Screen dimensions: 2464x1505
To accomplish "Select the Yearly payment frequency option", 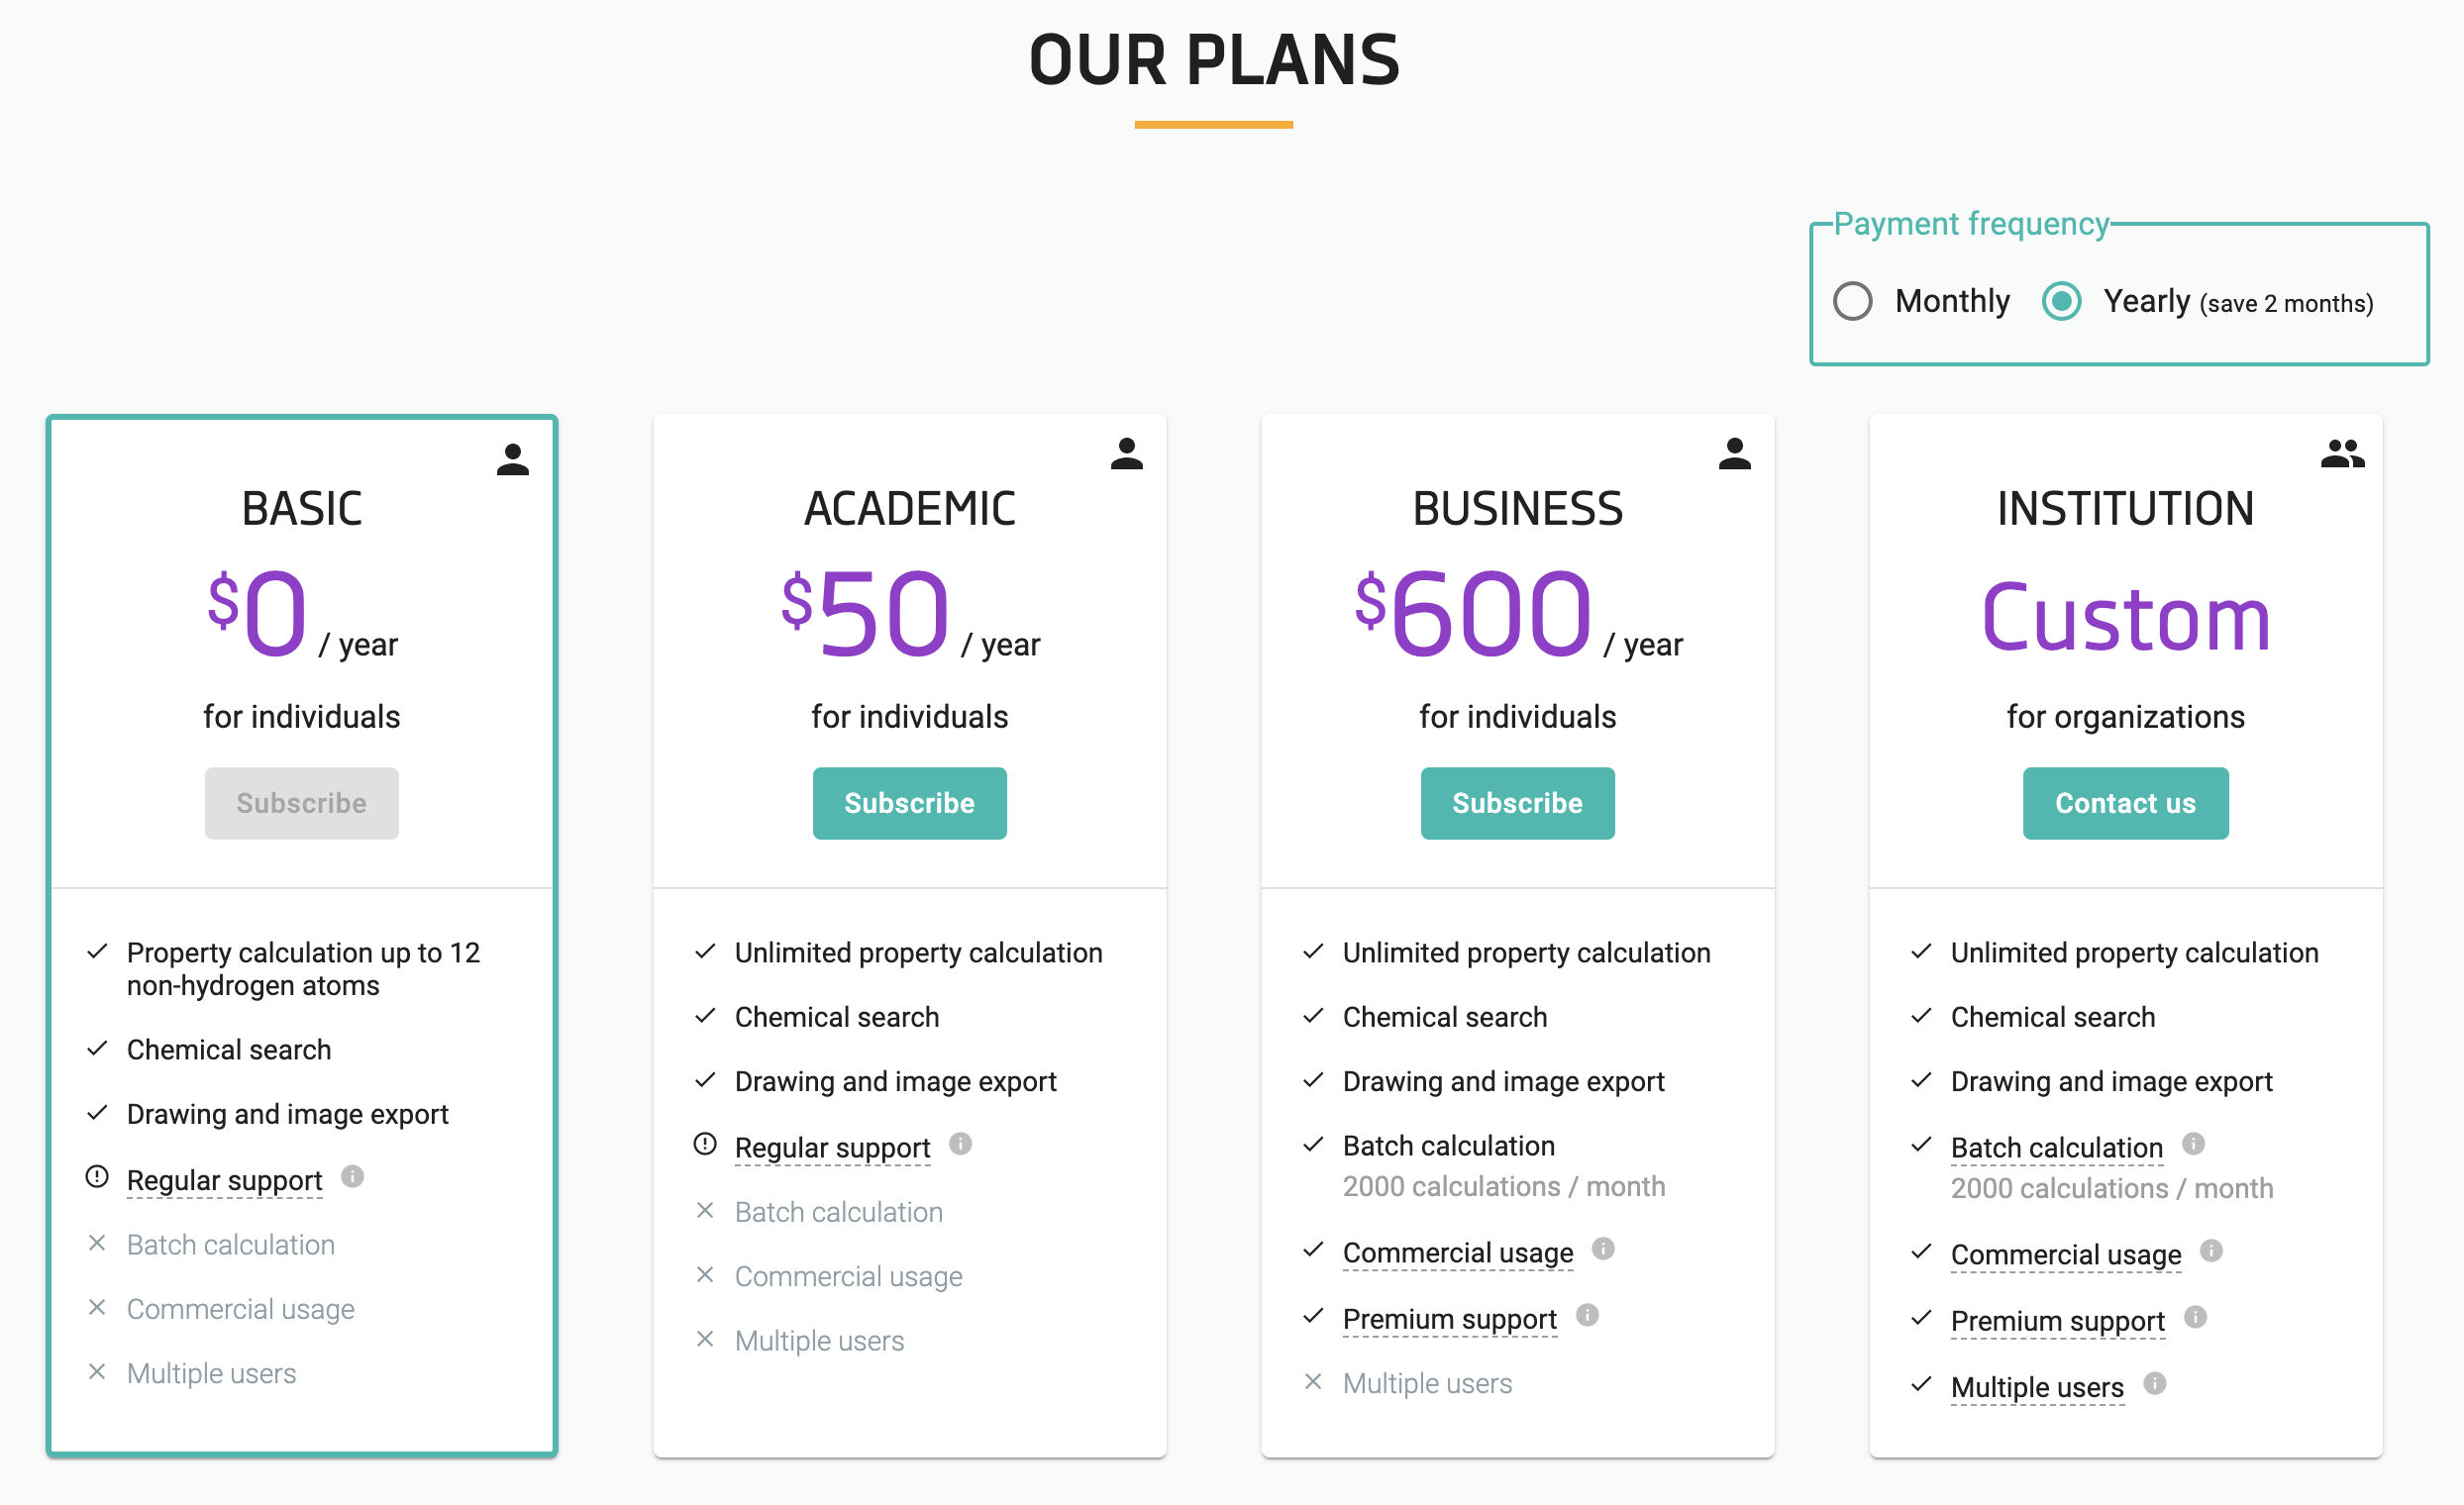I will click(x=2060, y=301).
